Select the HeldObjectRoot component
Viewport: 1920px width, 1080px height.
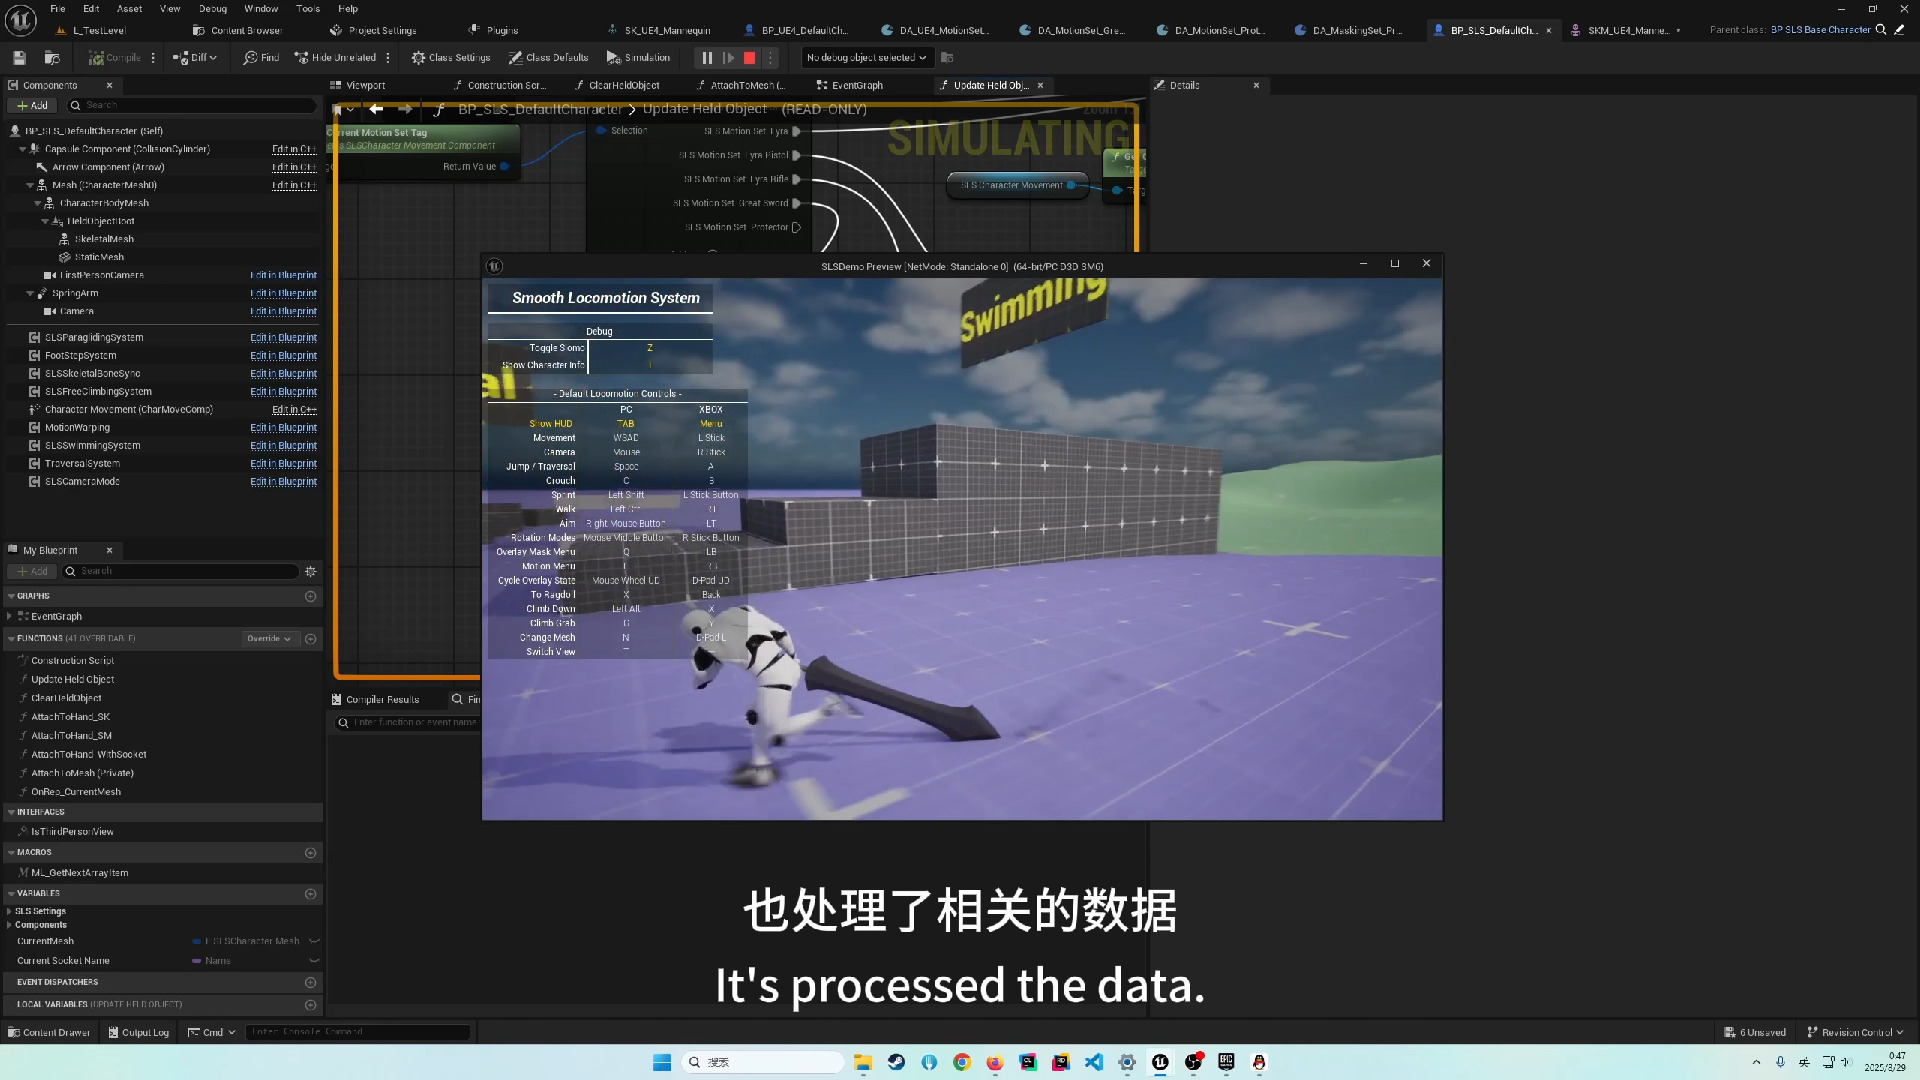(100, 222)
